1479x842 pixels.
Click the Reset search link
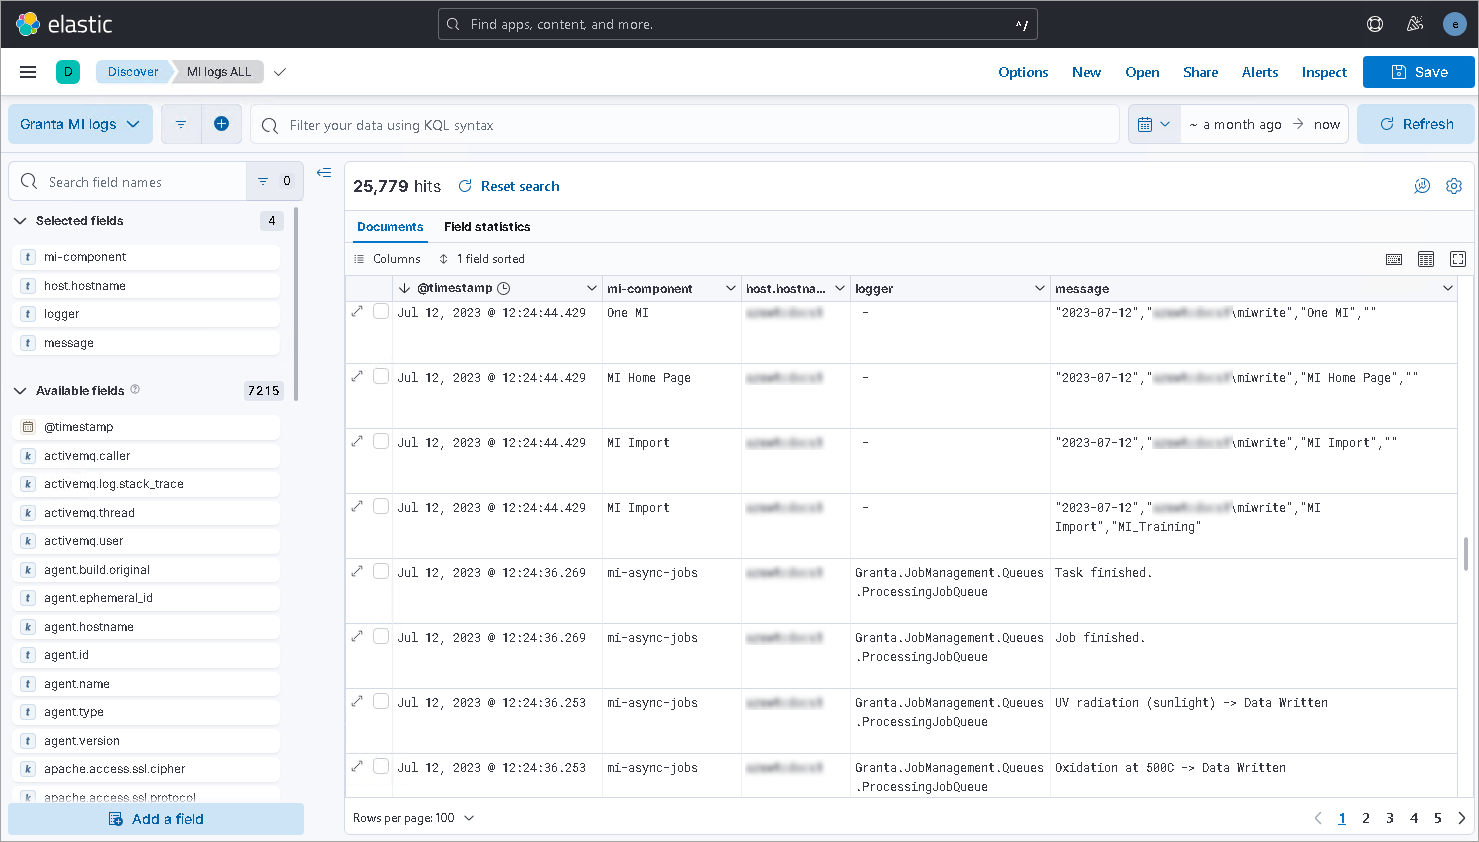[509, 186]
